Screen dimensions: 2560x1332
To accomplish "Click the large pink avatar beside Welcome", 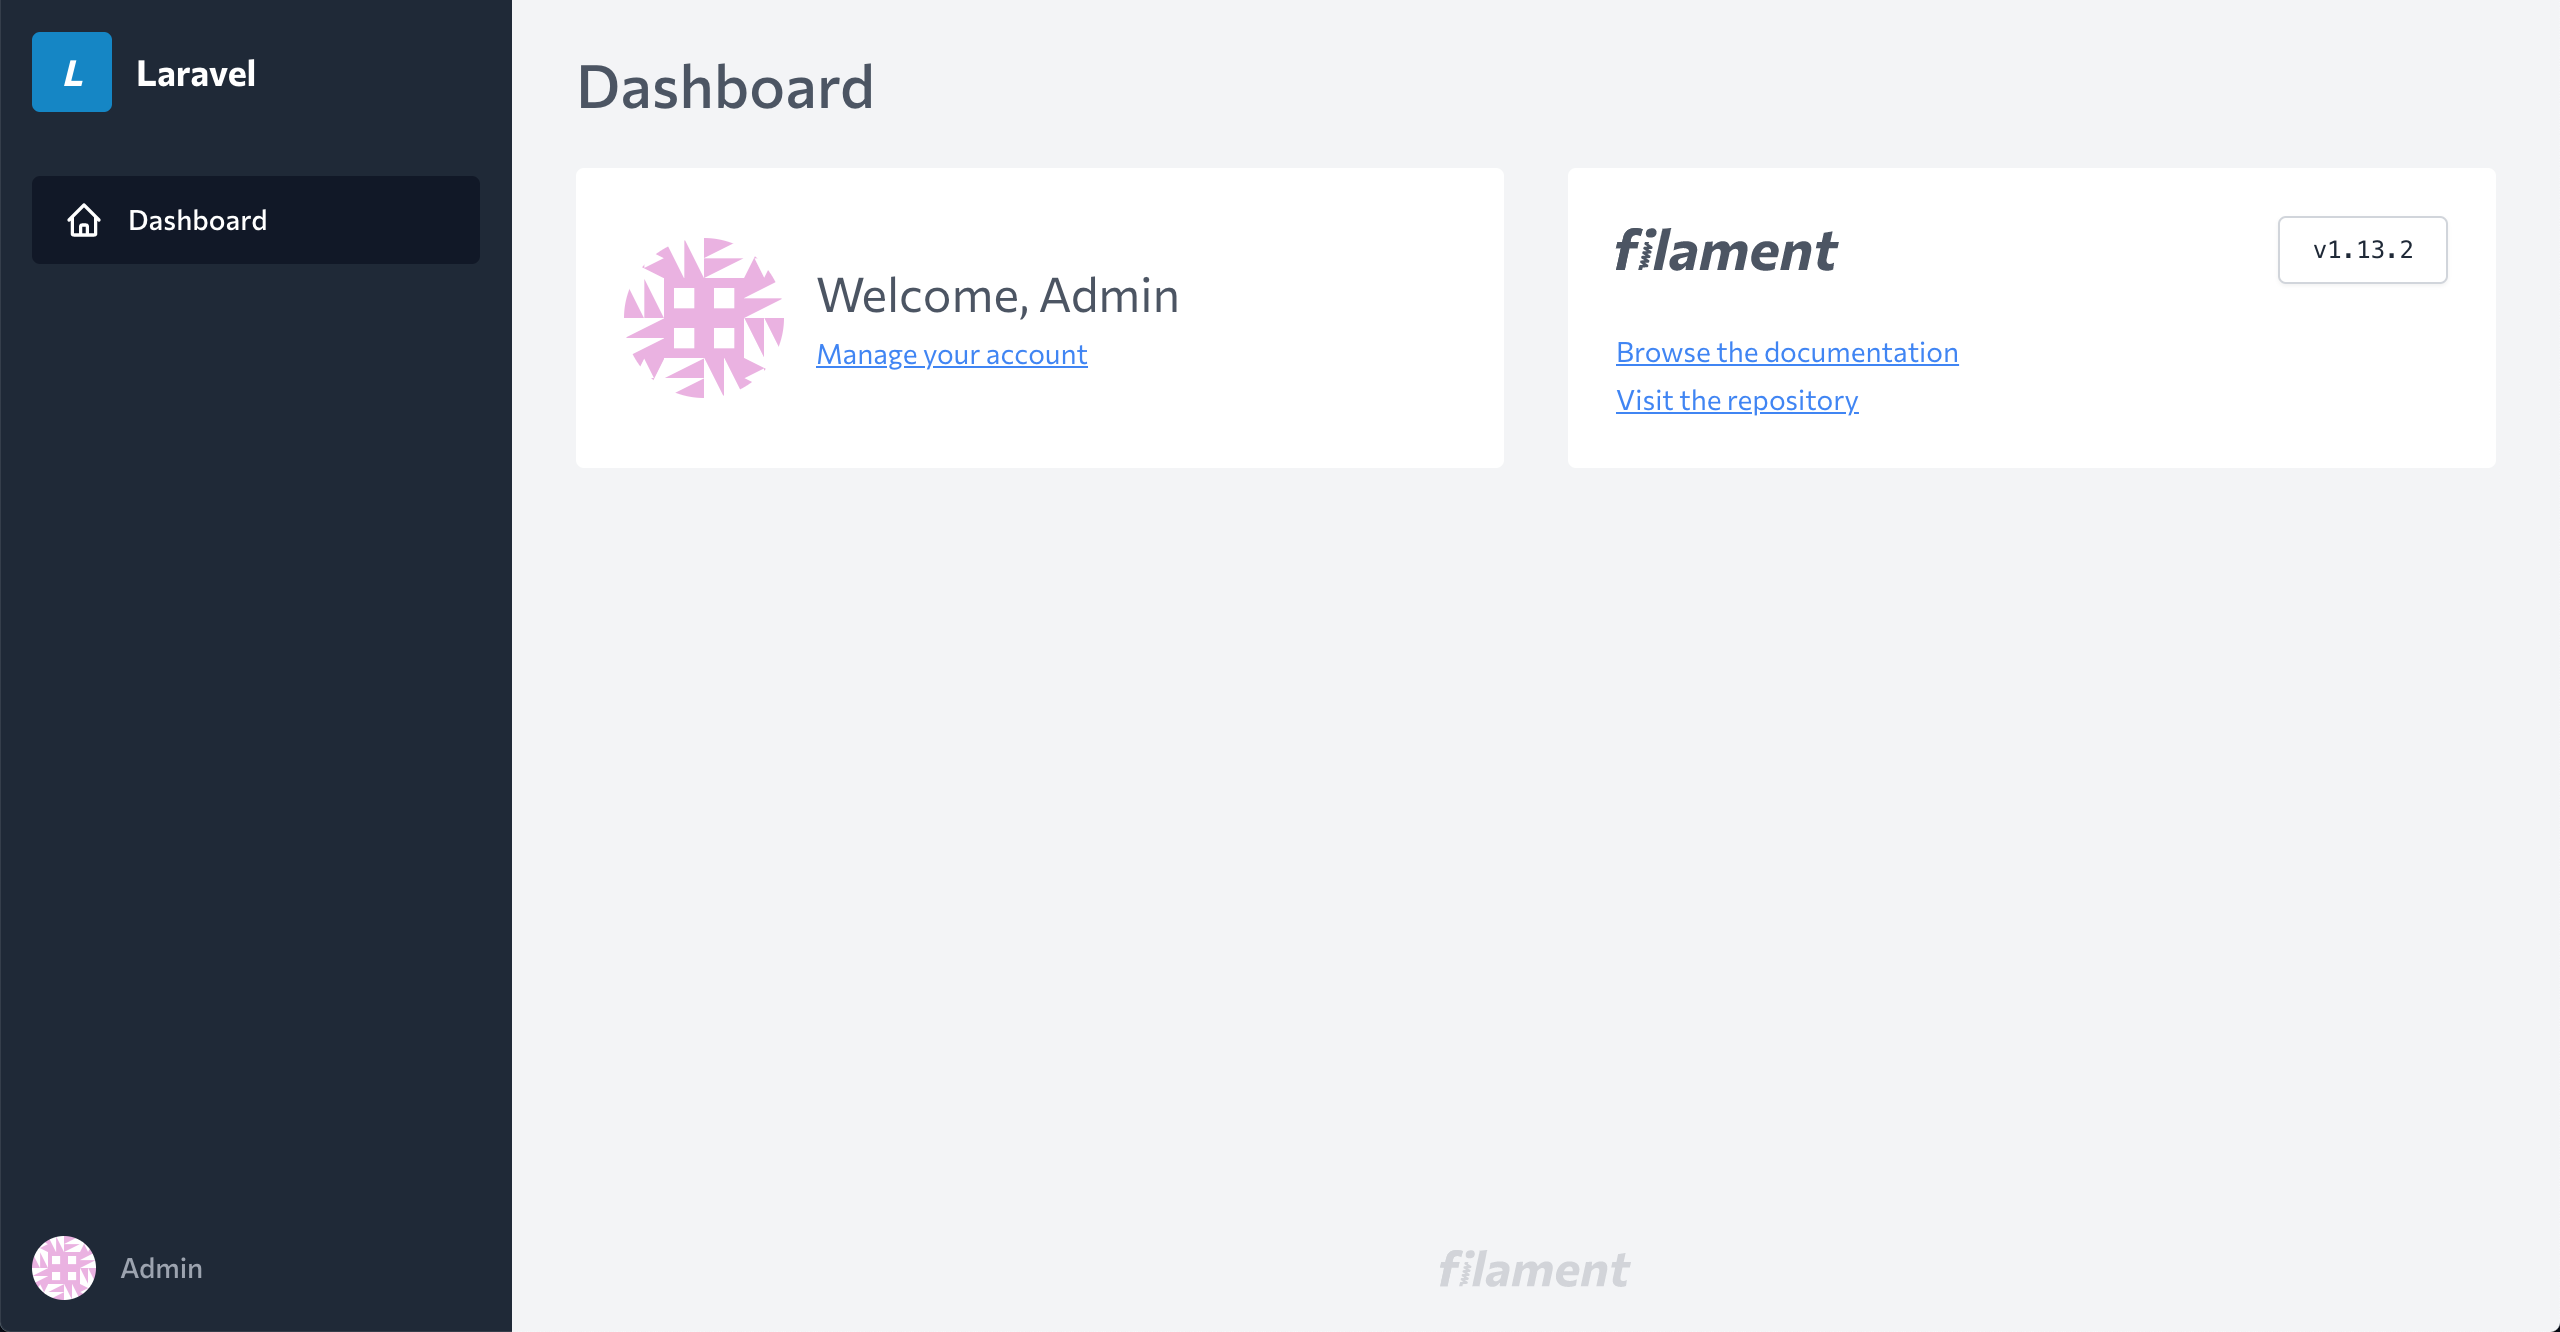I will pos(704,318).
